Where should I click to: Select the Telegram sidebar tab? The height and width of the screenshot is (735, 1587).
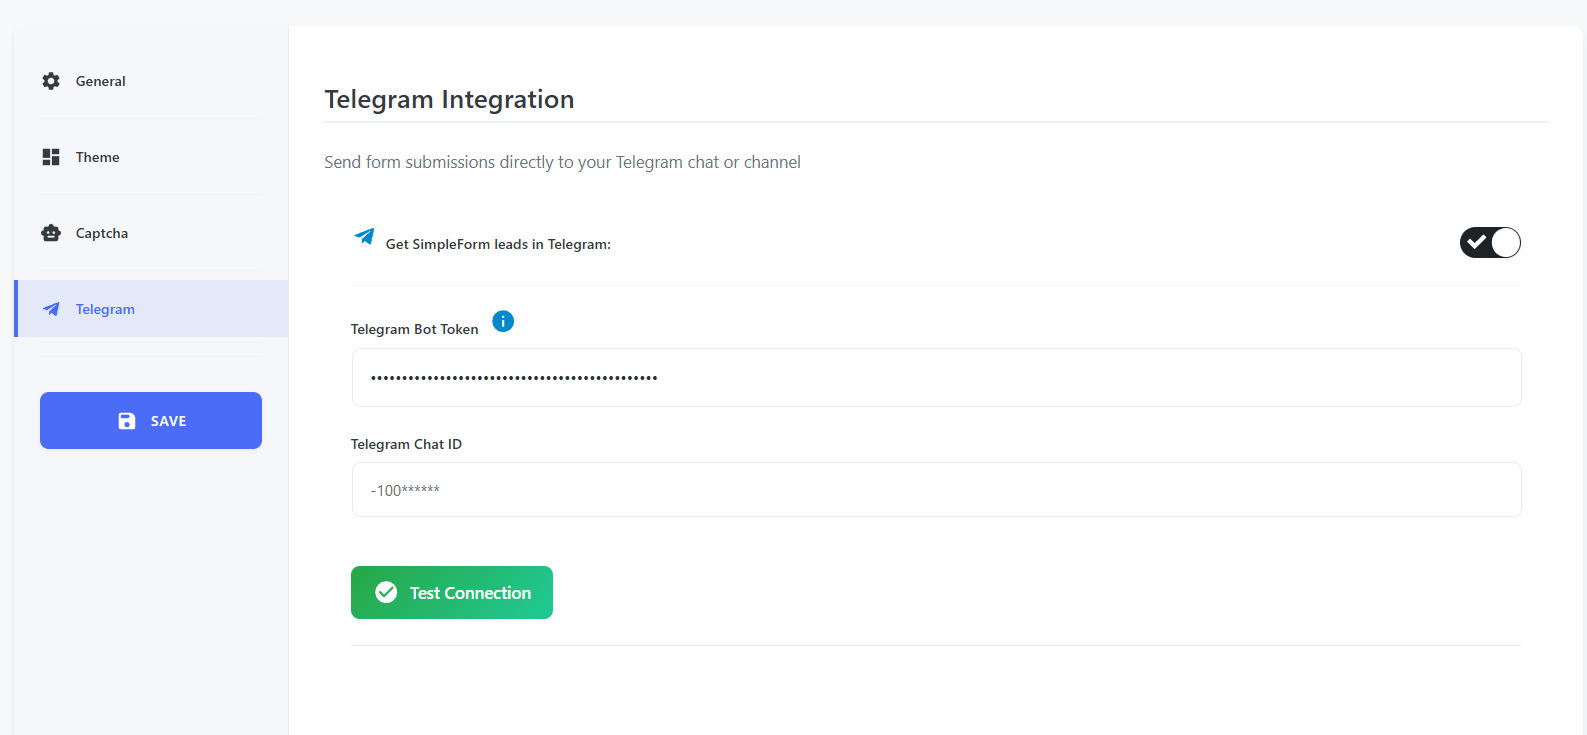click(x=151, y=309)
